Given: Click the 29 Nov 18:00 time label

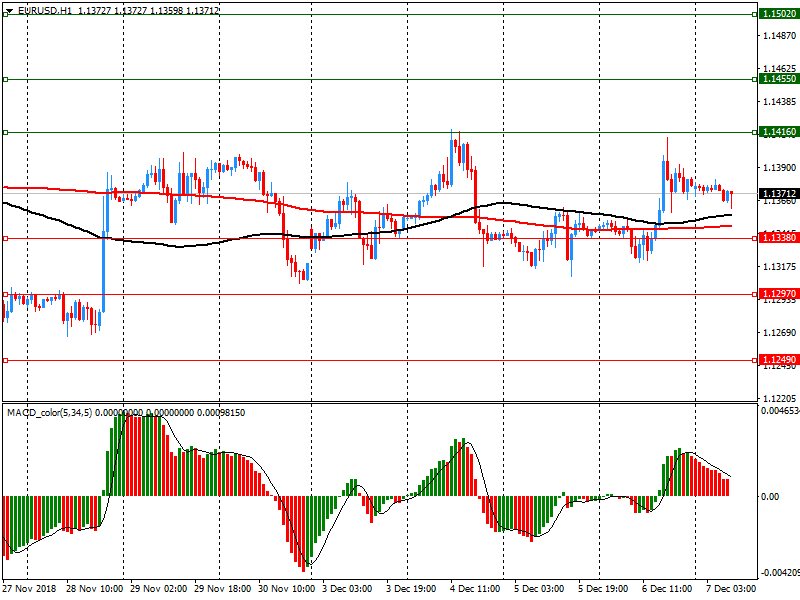Looking at the screenshot, I should click(x=222, y=588).
